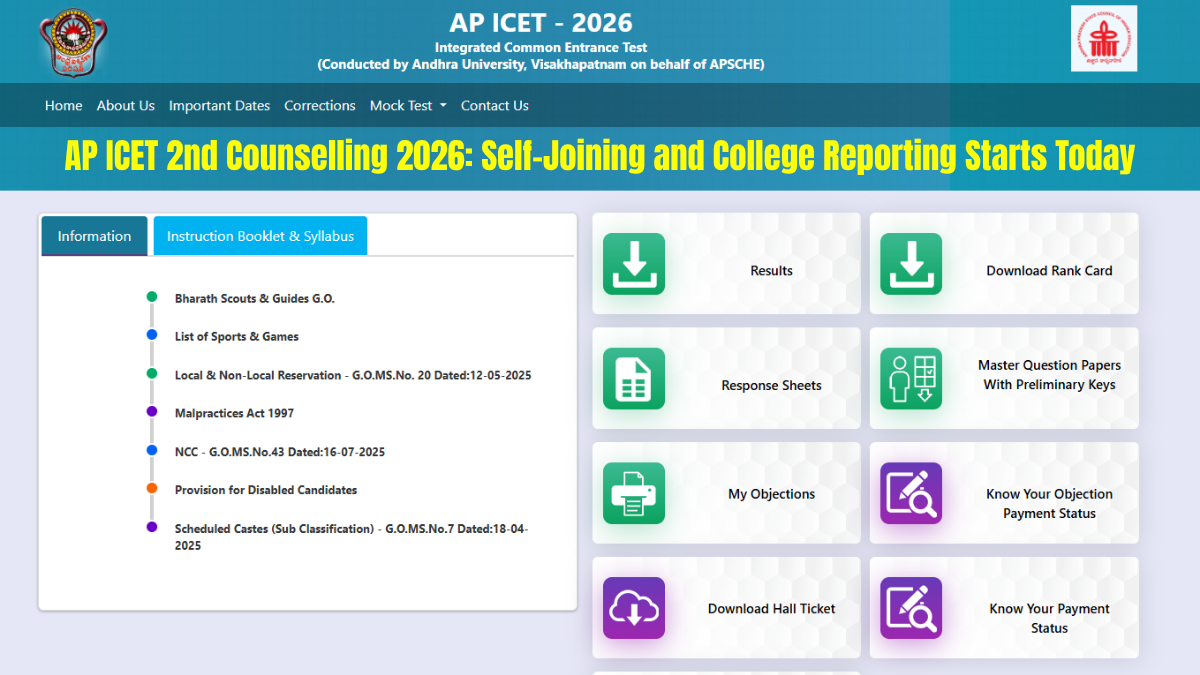Open List of Sports & Games link
Viewport: 1200px width, 675px height.
(237, 337)
